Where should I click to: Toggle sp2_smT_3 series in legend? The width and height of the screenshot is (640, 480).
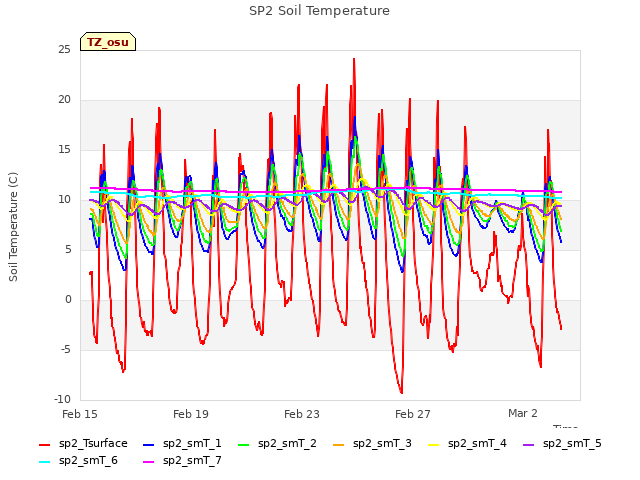point(372,444)
